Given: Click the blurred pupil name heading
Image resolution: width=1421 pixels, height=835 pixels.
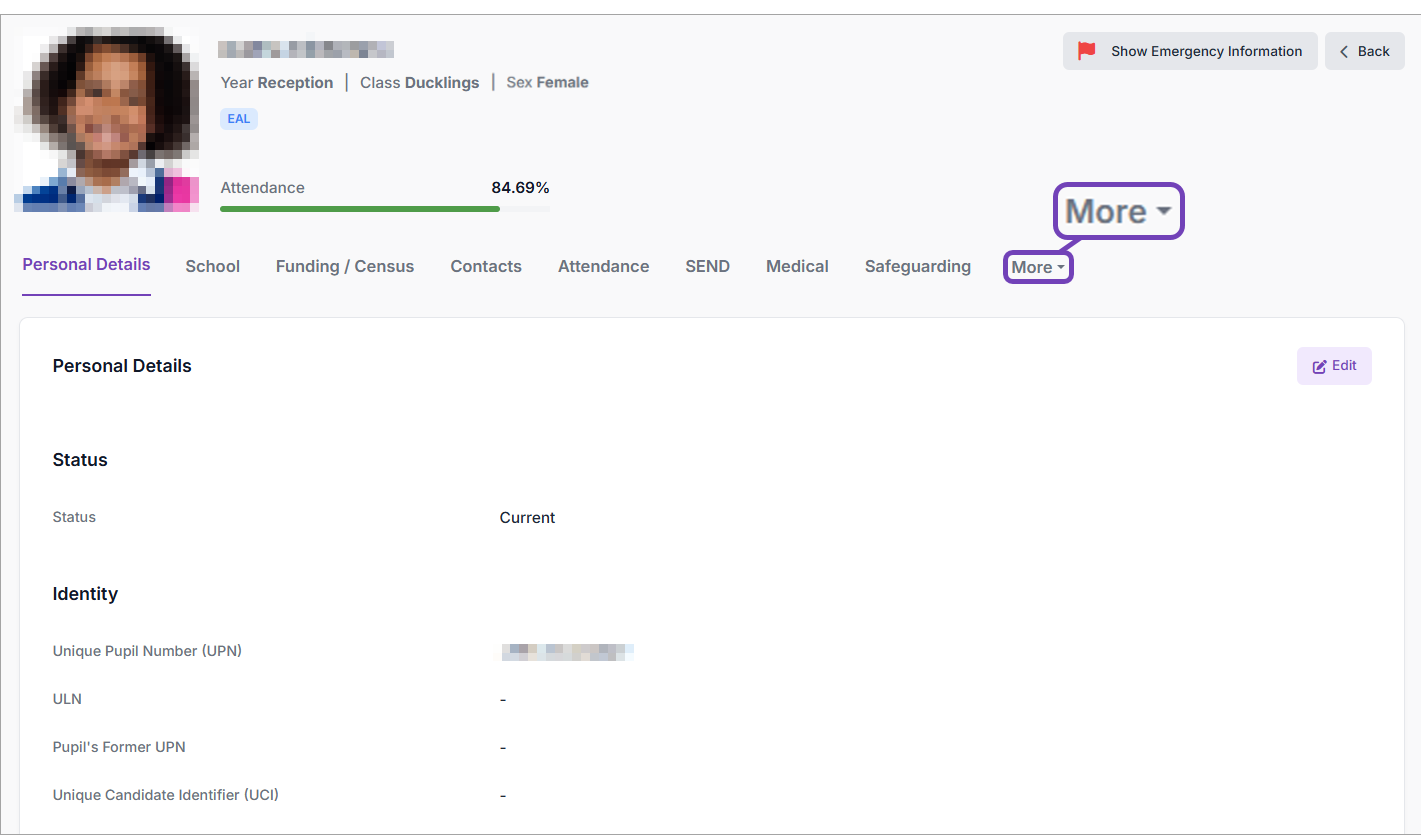Looking at the screenshot, I should [306, 50].
